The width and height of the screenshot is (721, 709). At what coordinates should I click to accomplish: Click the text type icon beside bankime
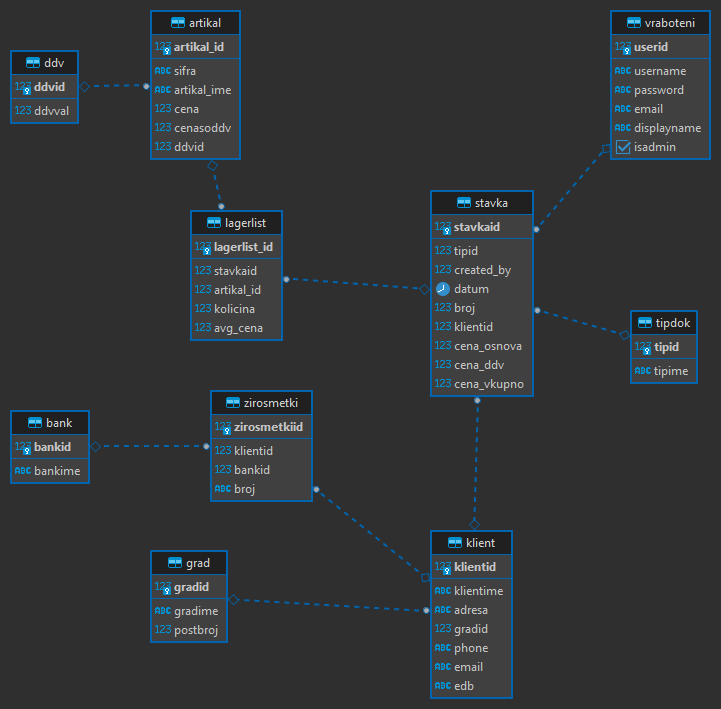[22, 471]
